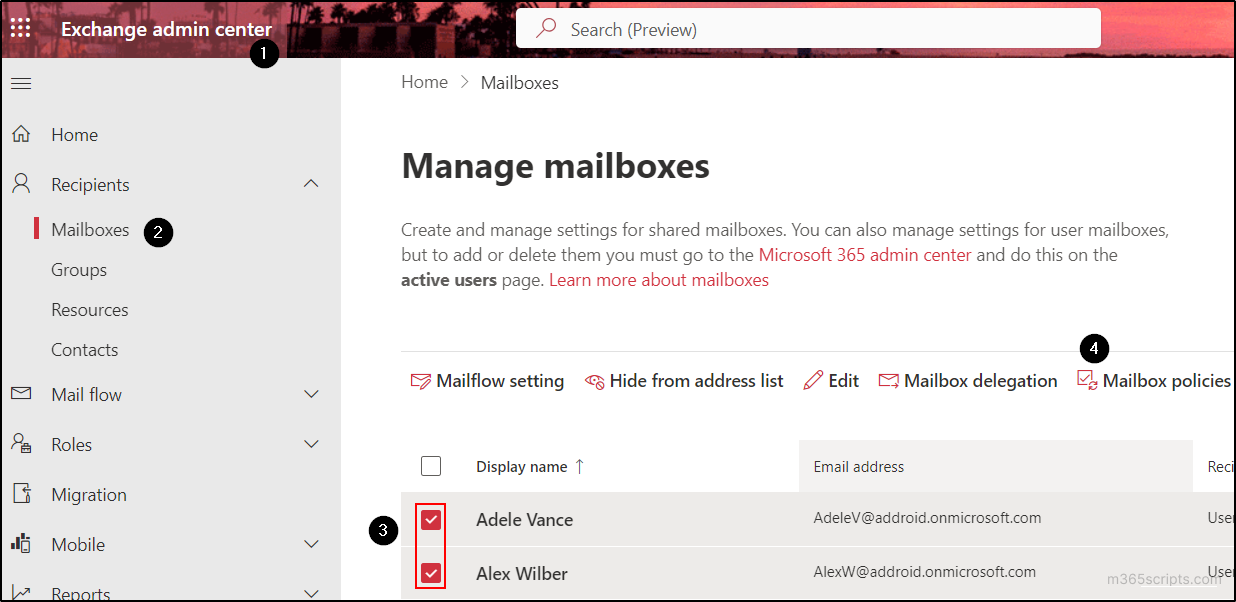Viewport: 1236px width, 602px height.
Task: Click the Edit pencil icon
Action: point(813,380)
